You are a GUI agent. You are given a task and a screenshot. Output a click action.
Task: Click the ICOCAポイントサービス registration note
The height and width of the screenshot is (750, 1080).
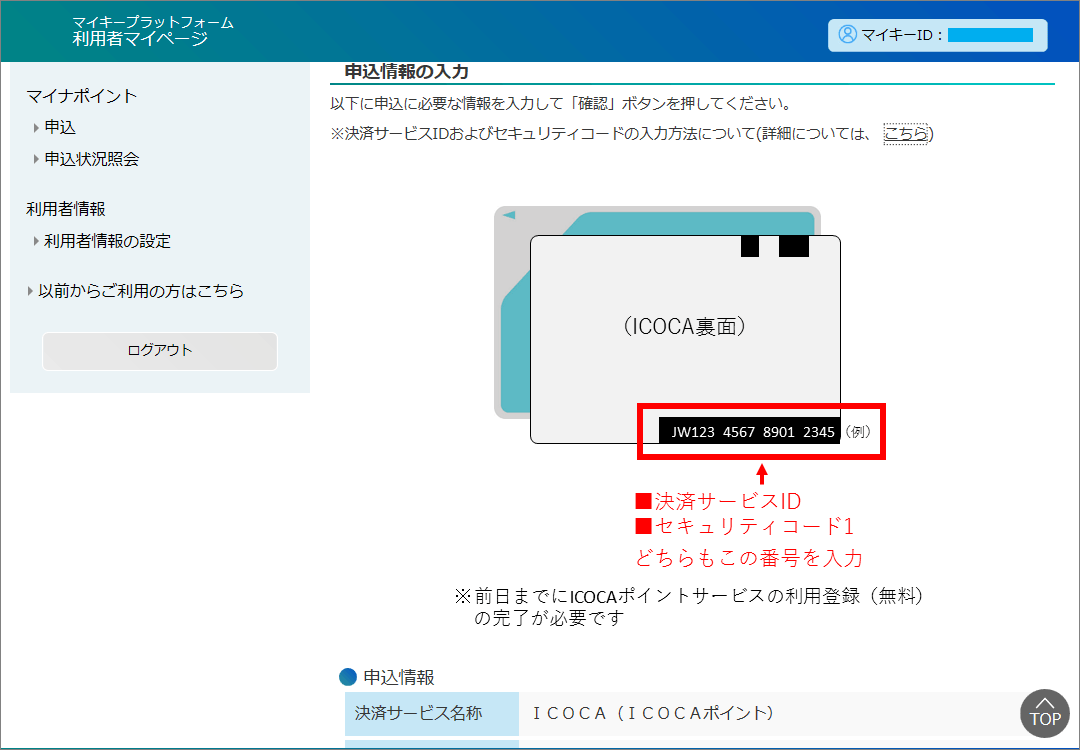[688, 607]
